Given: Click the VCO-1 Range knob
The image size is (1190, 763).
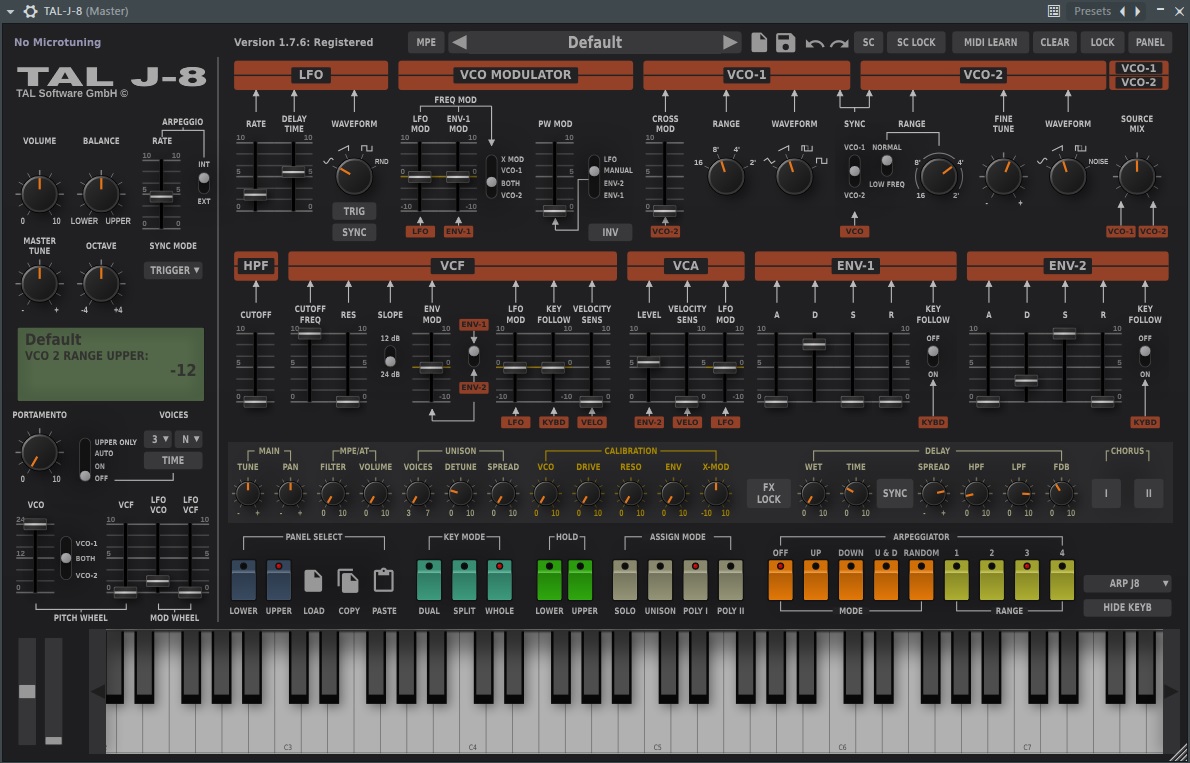Looking at the screenshot, I should click(x=726, y=176).
